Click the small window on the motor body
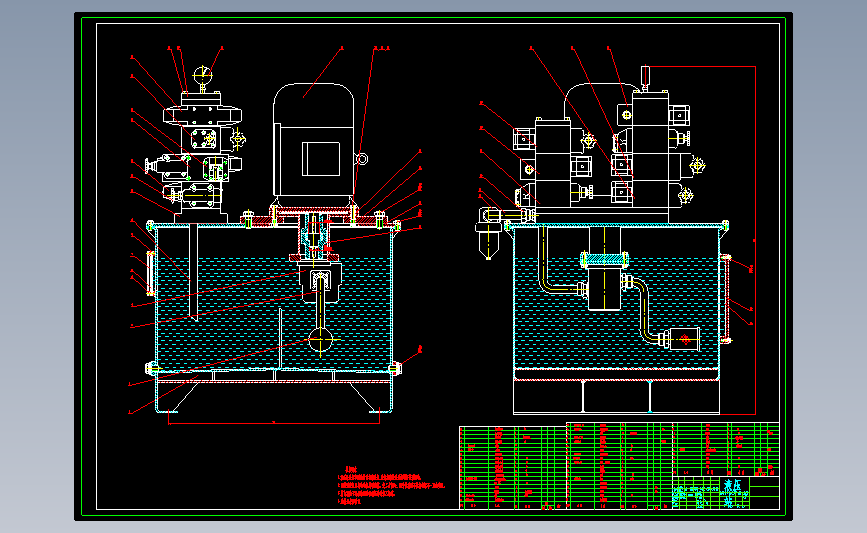The image size is (867, 533). tap(321, 159)
